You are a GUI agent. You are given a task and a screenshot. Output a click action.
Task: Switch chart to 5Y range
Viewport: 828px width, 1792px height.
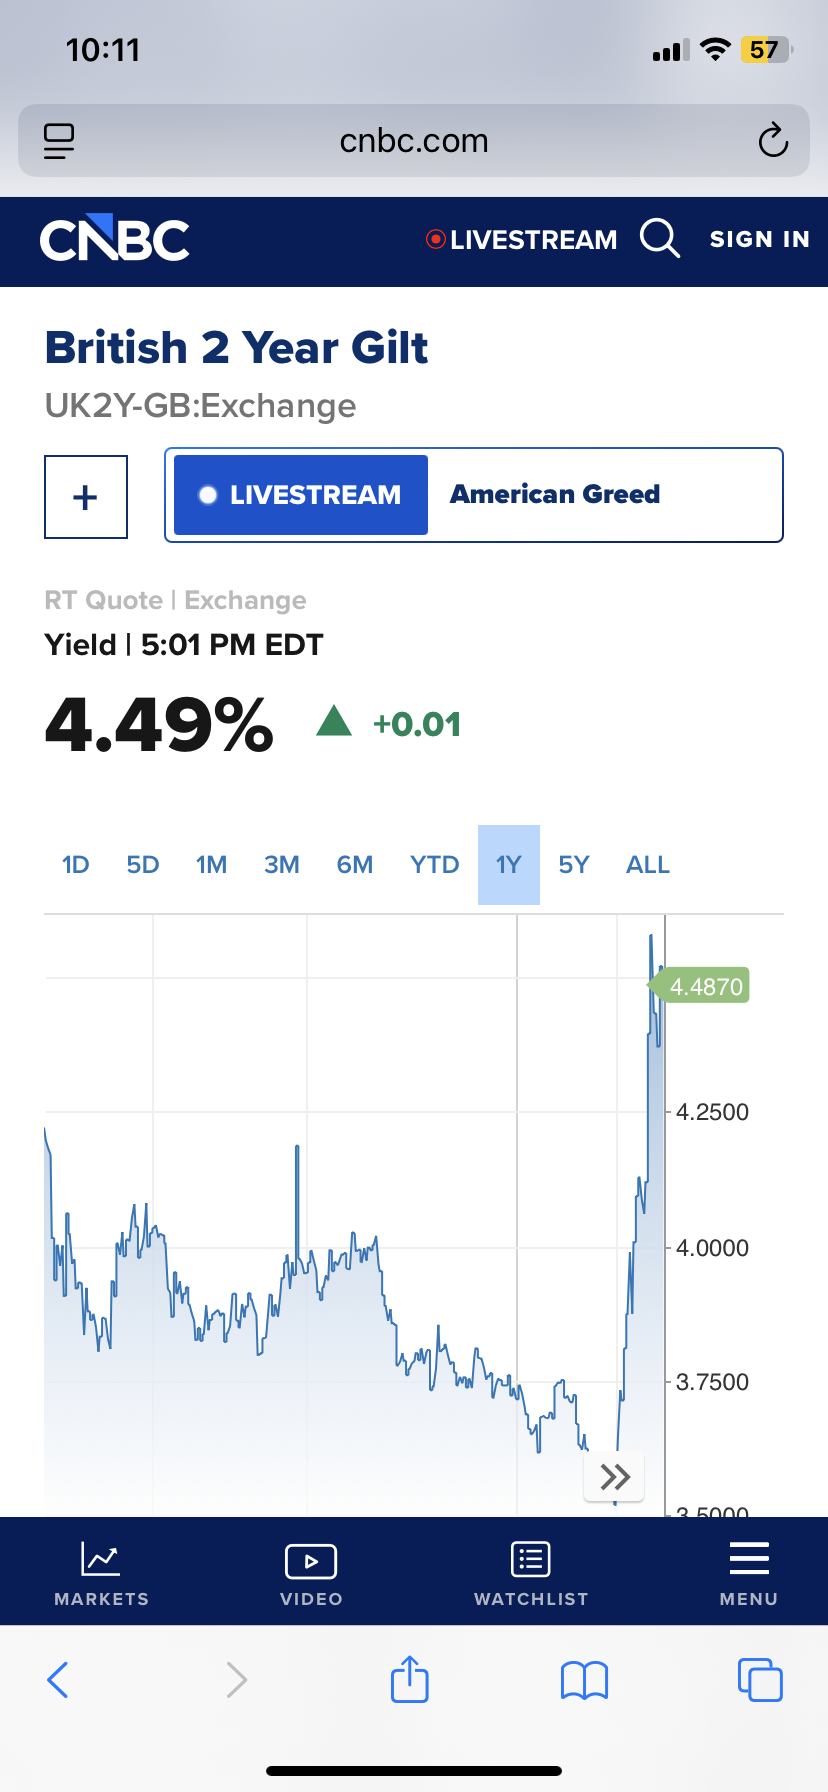point(574,865)
